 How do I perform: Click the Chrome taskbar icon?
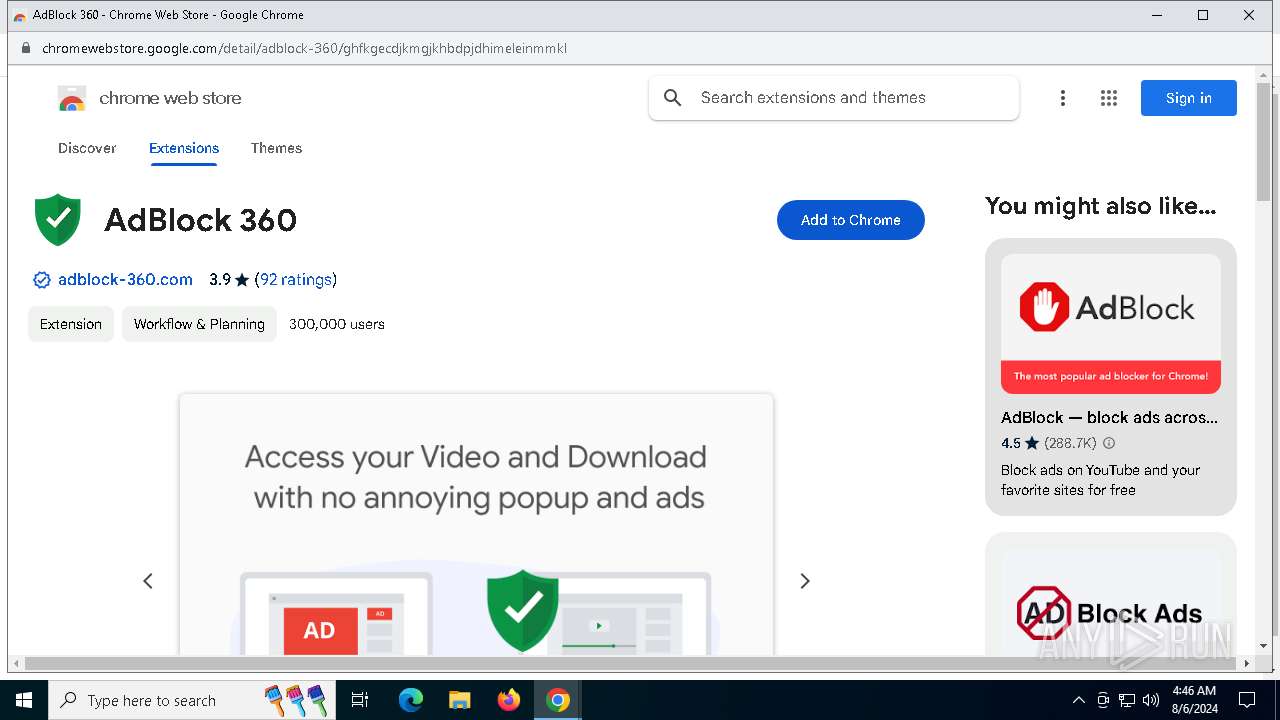point(558,700)
